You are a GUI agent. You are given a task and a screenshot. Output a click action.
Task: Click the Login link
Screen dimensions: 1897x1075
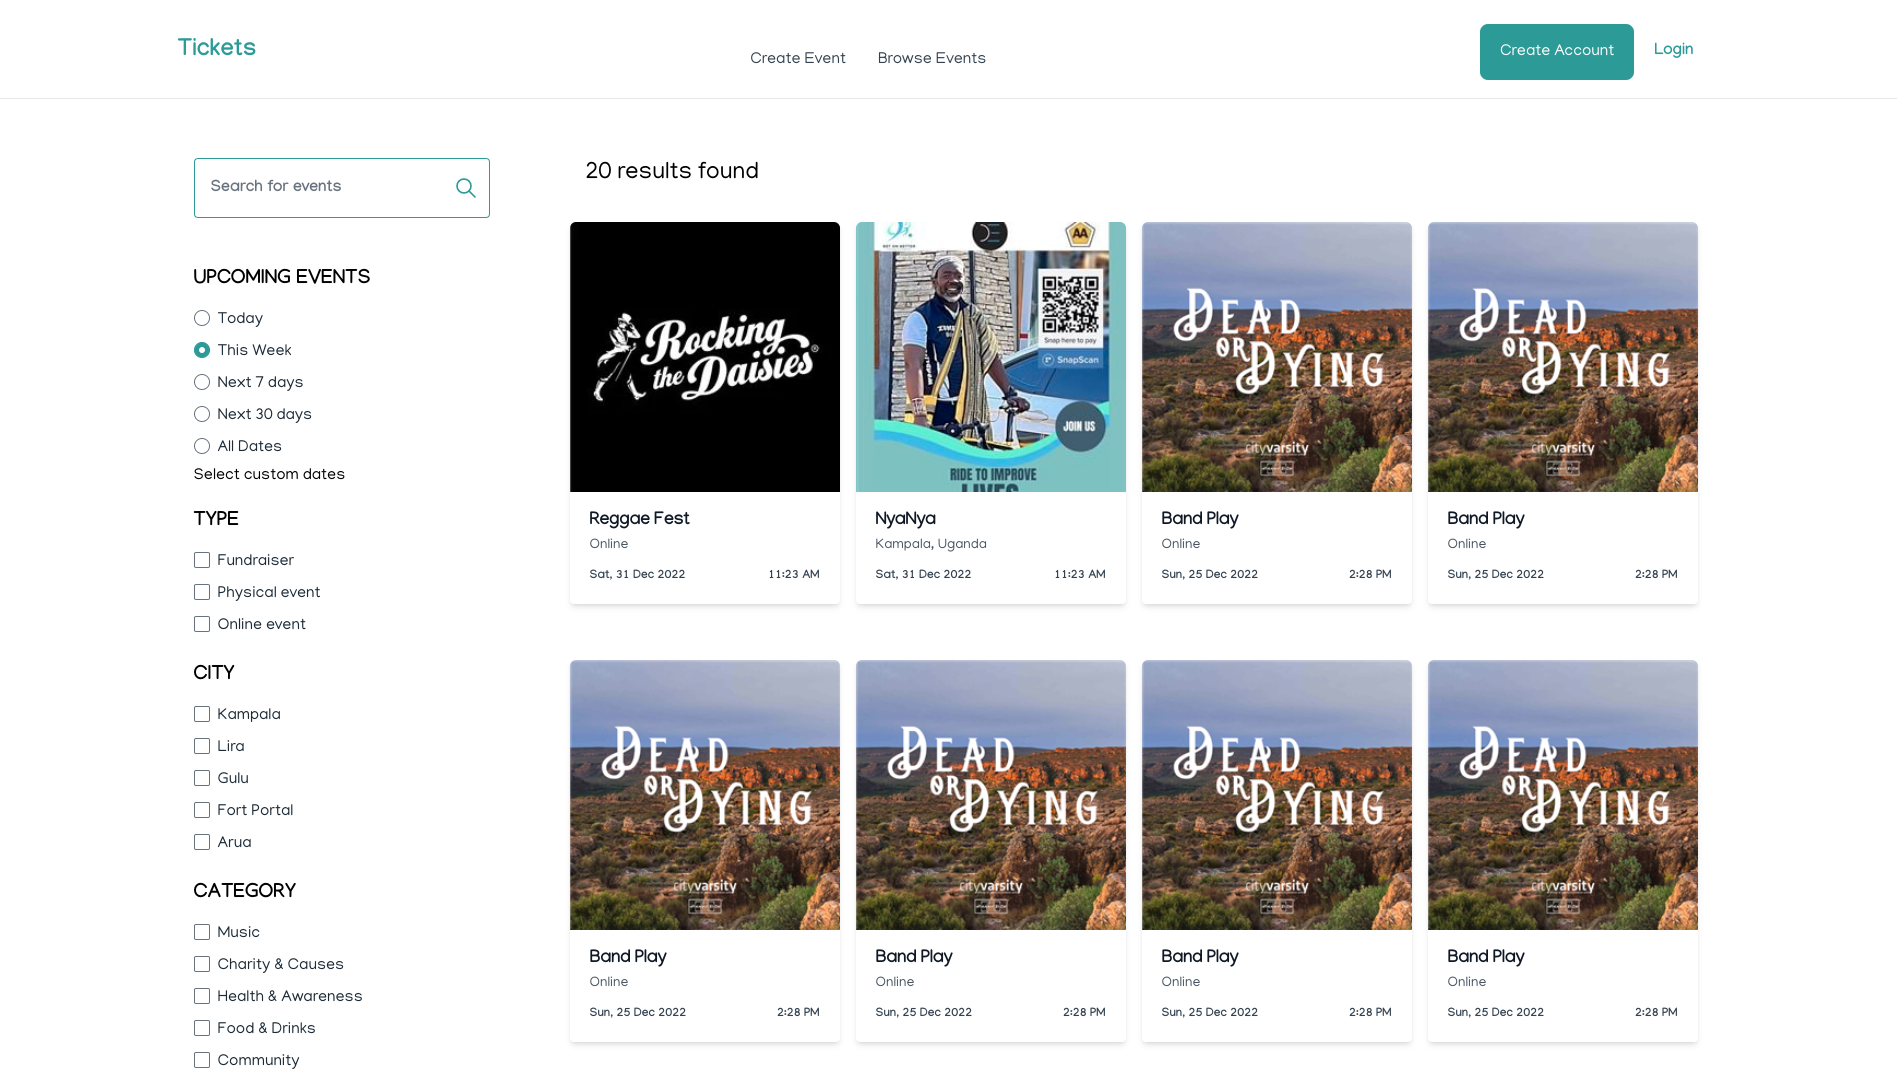[x=1673, y=50]
